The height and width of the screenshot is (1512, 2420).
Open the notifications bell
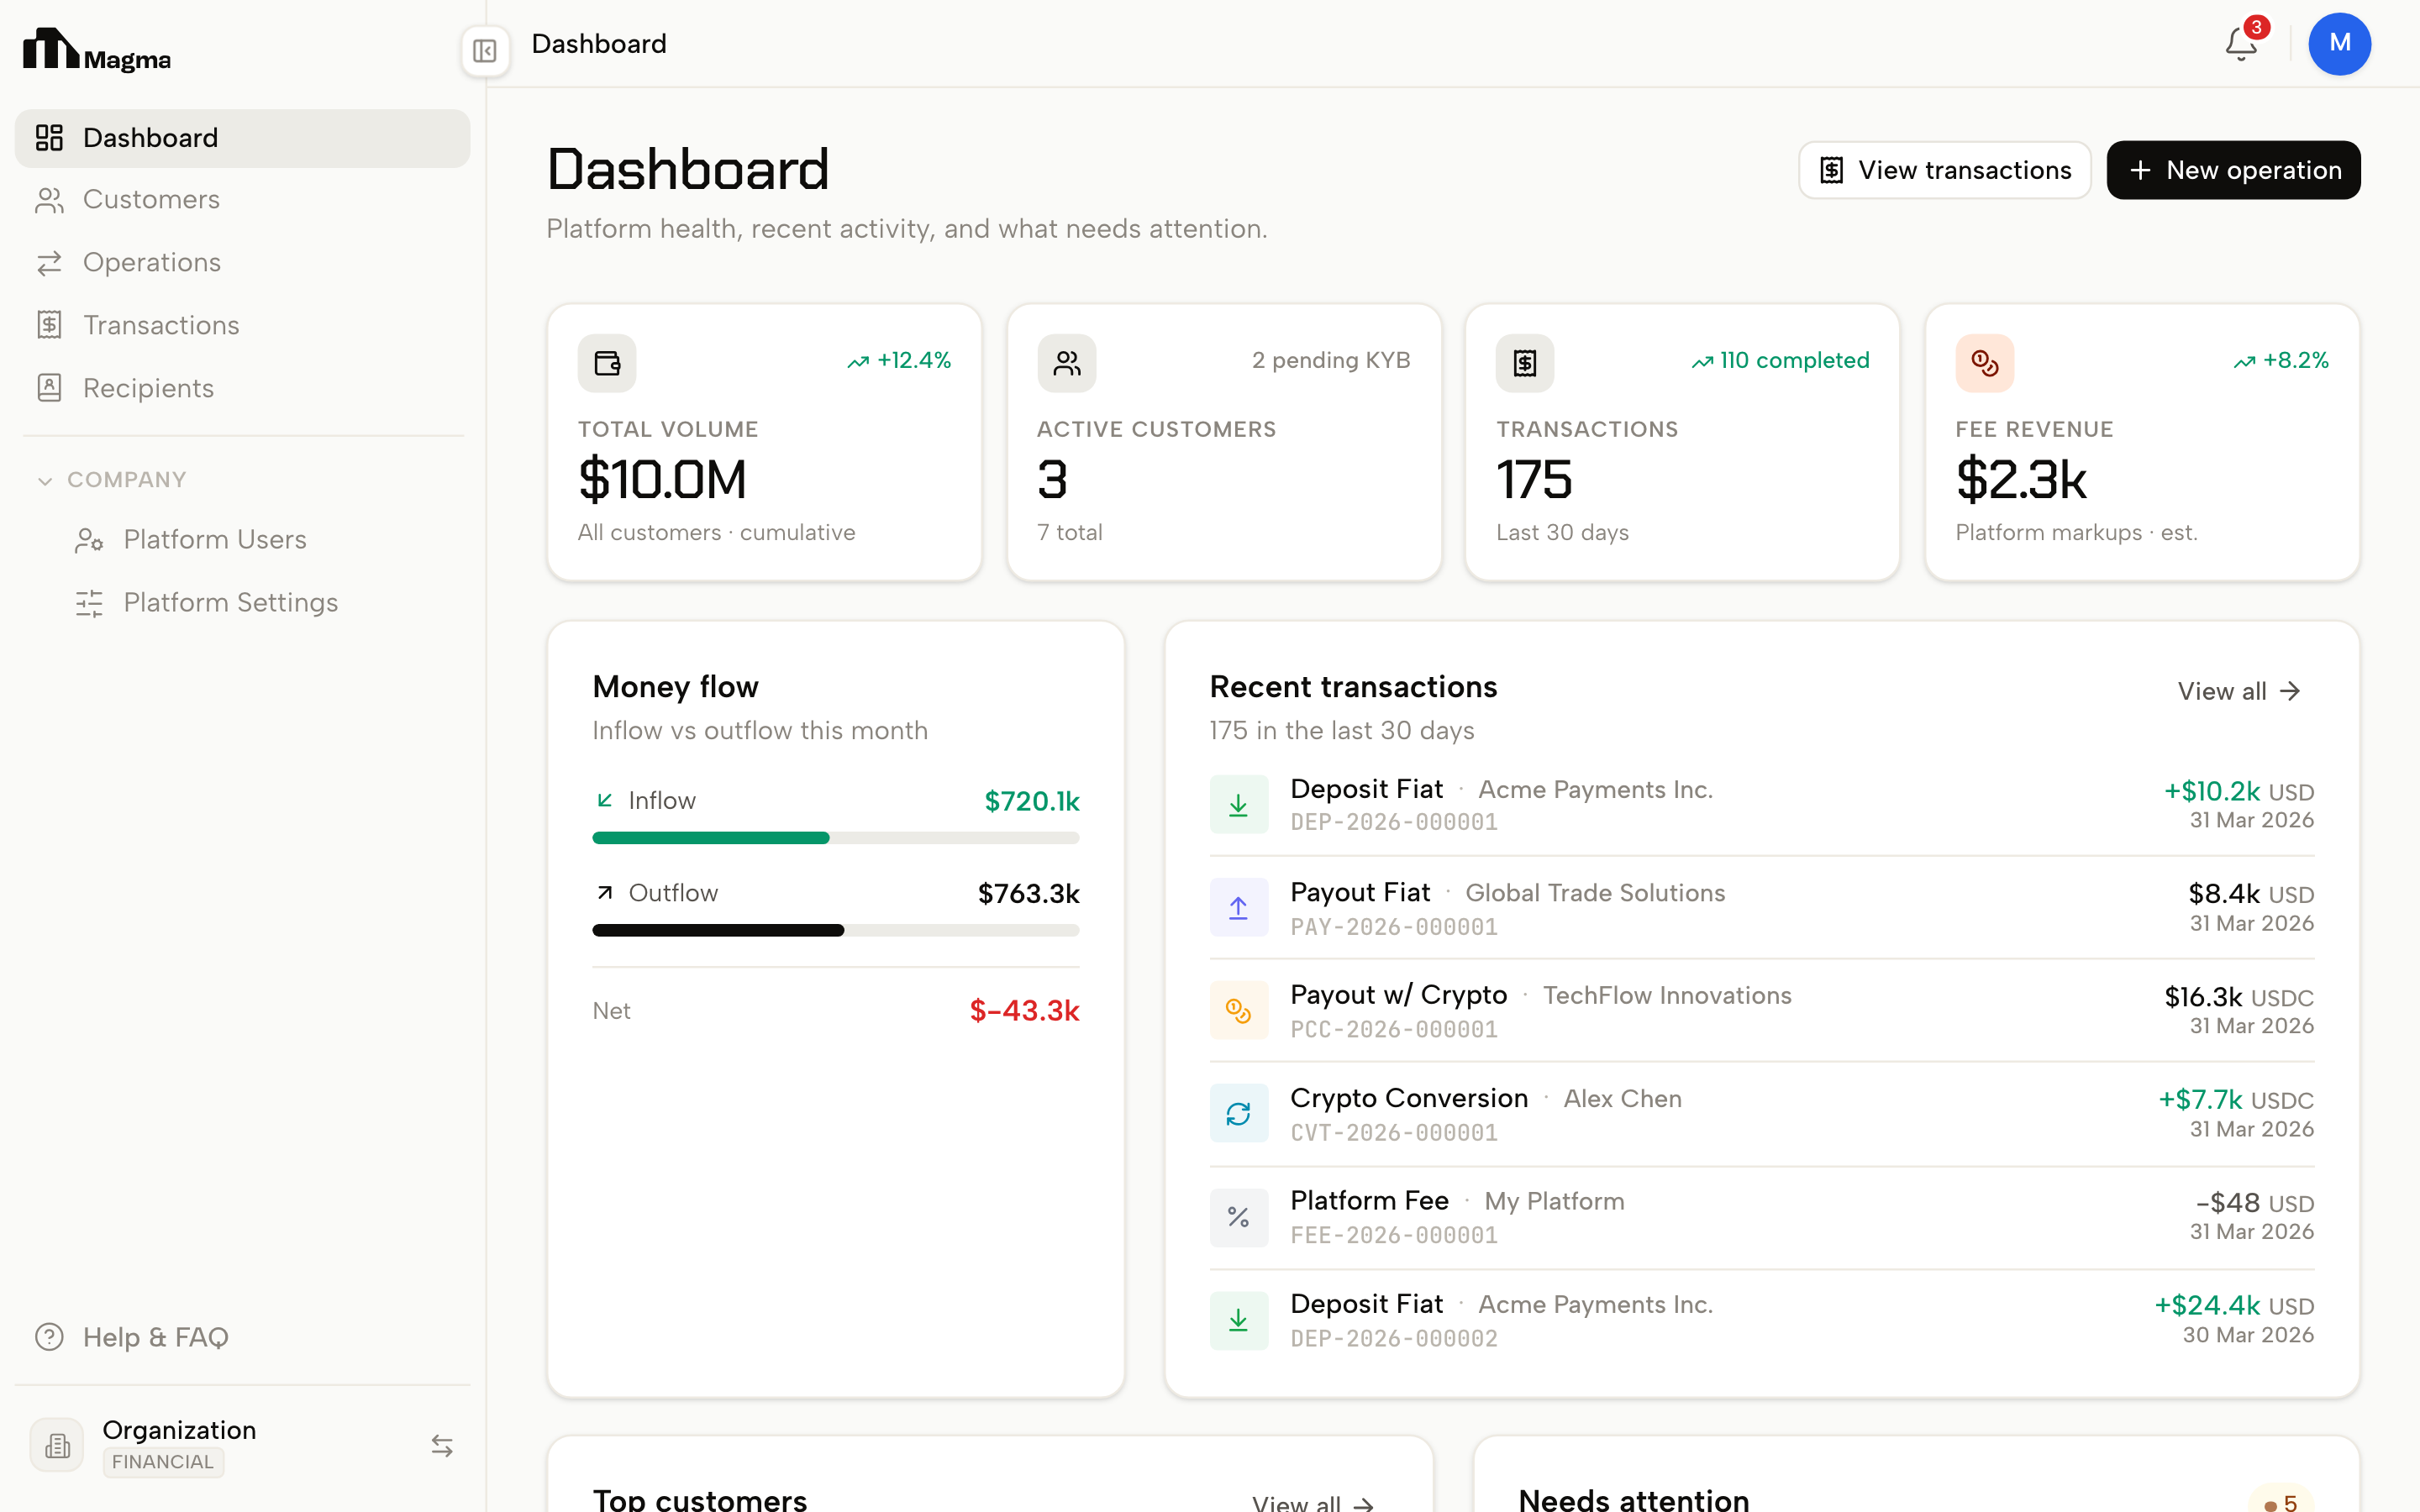coord(2240,45)
